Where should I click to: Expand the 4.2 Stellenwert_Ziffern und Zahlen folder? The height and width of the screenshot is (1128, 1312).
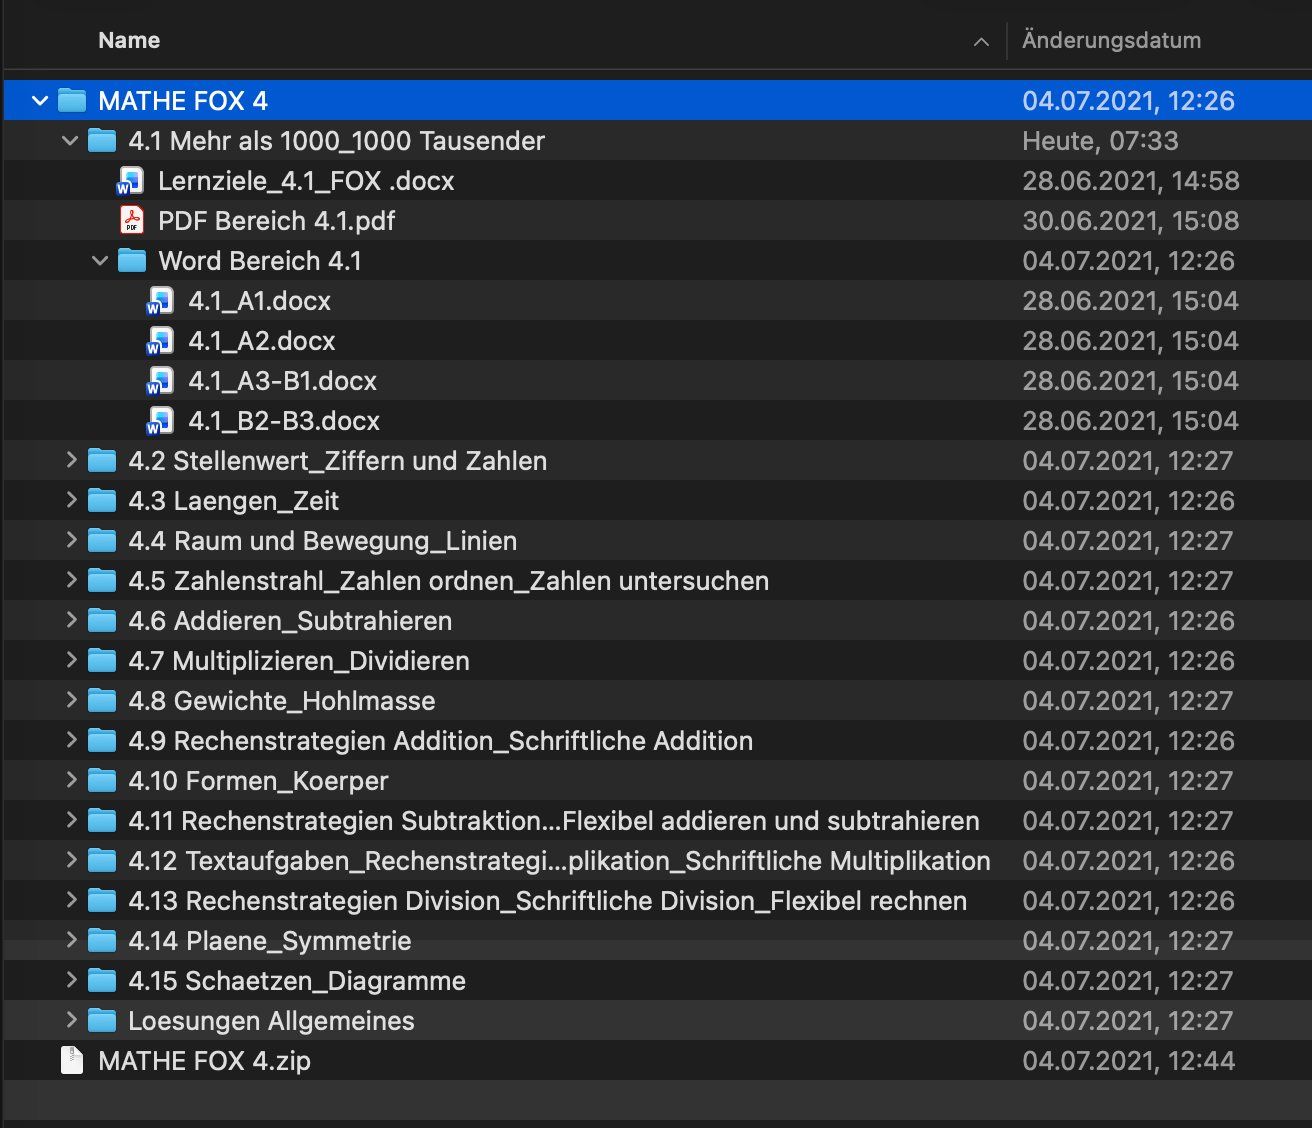coord(71,460)
